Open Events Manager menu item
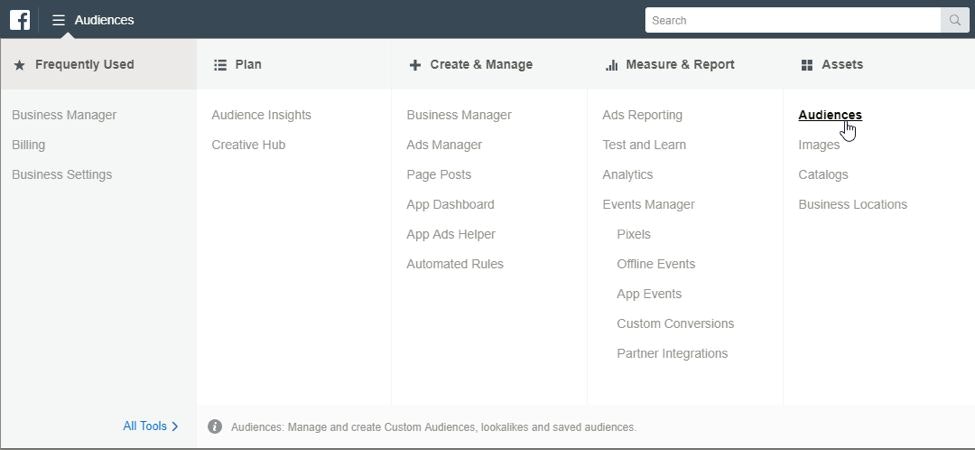The width and height of the screenshot is (975, 450). [648, 205]
